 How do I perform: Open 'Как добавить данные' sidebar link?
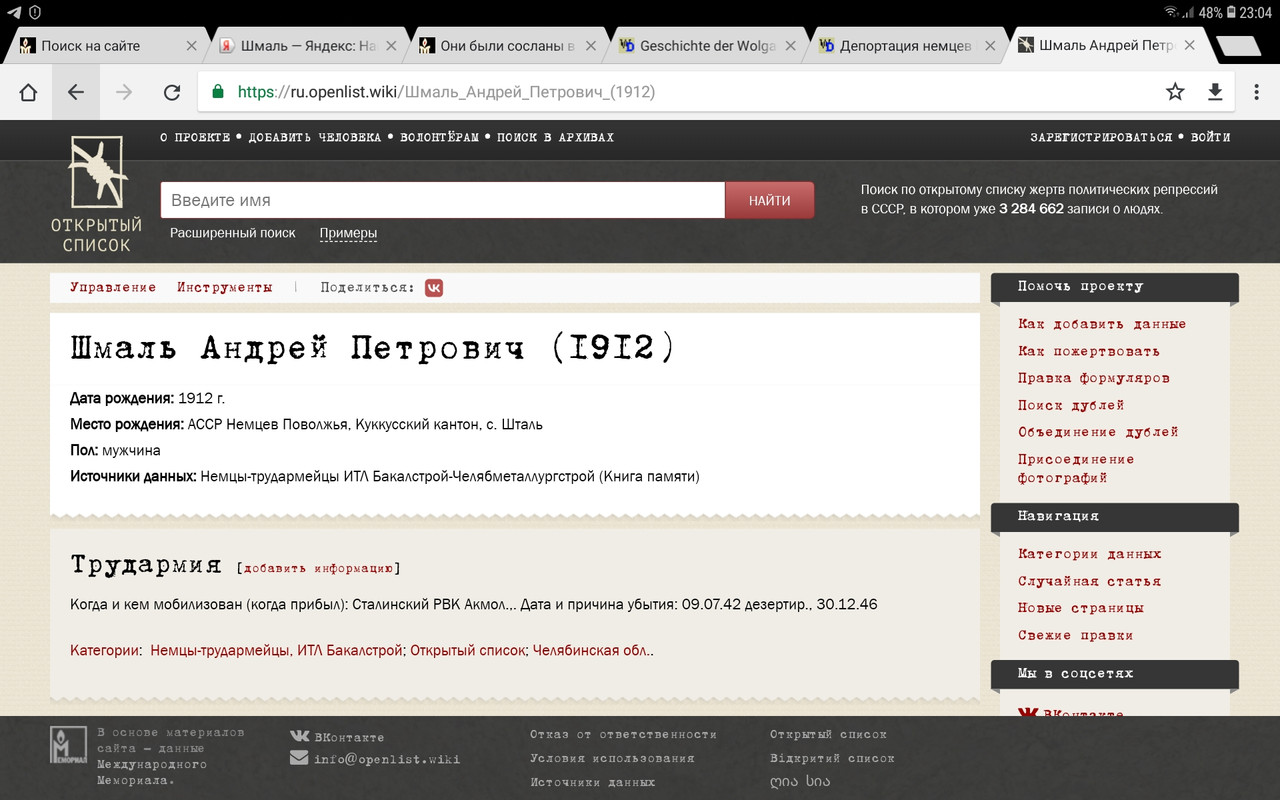click(x=1102, y=324)
